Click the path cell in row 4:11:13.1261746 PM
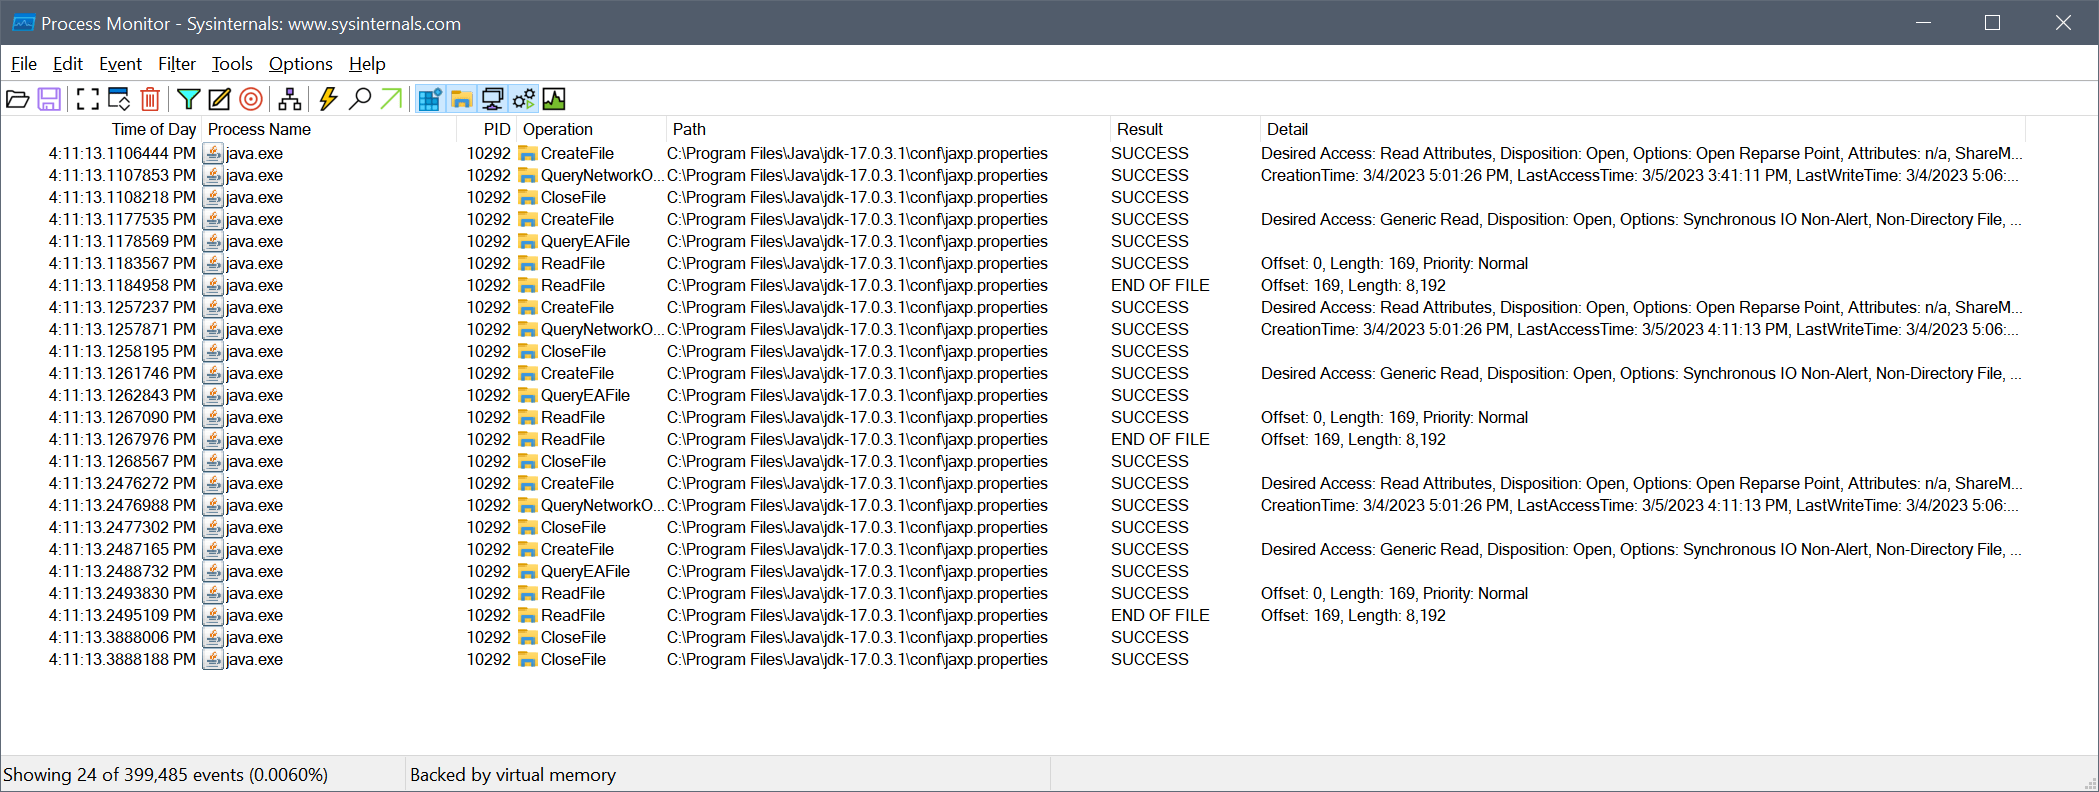Viewport: 2099px width, 792px height. pyautogui.click(x=857, y=373)
